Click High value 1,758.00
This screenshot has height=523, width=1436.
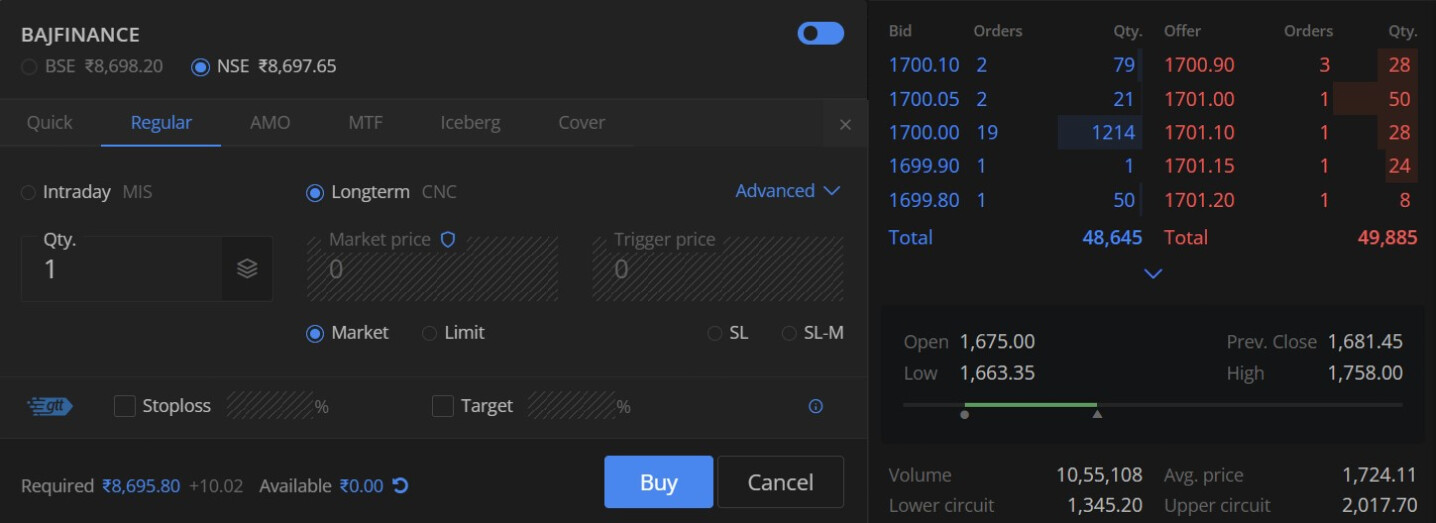[x=1365, y=373]
